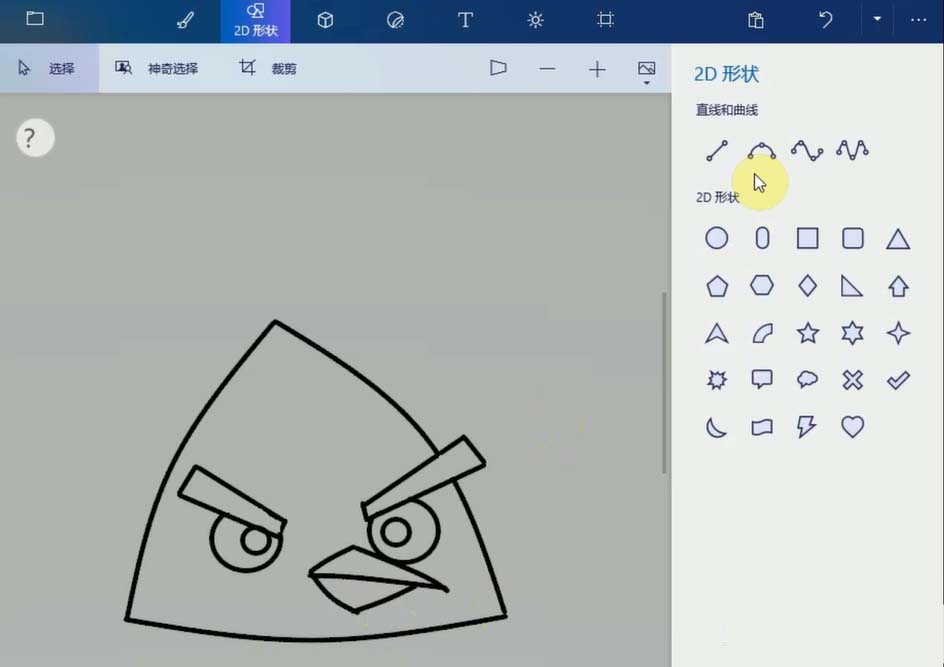Activate the 裁剪 crop tool
Viewport: 944px width, 667px height.
tap(267, 68)
